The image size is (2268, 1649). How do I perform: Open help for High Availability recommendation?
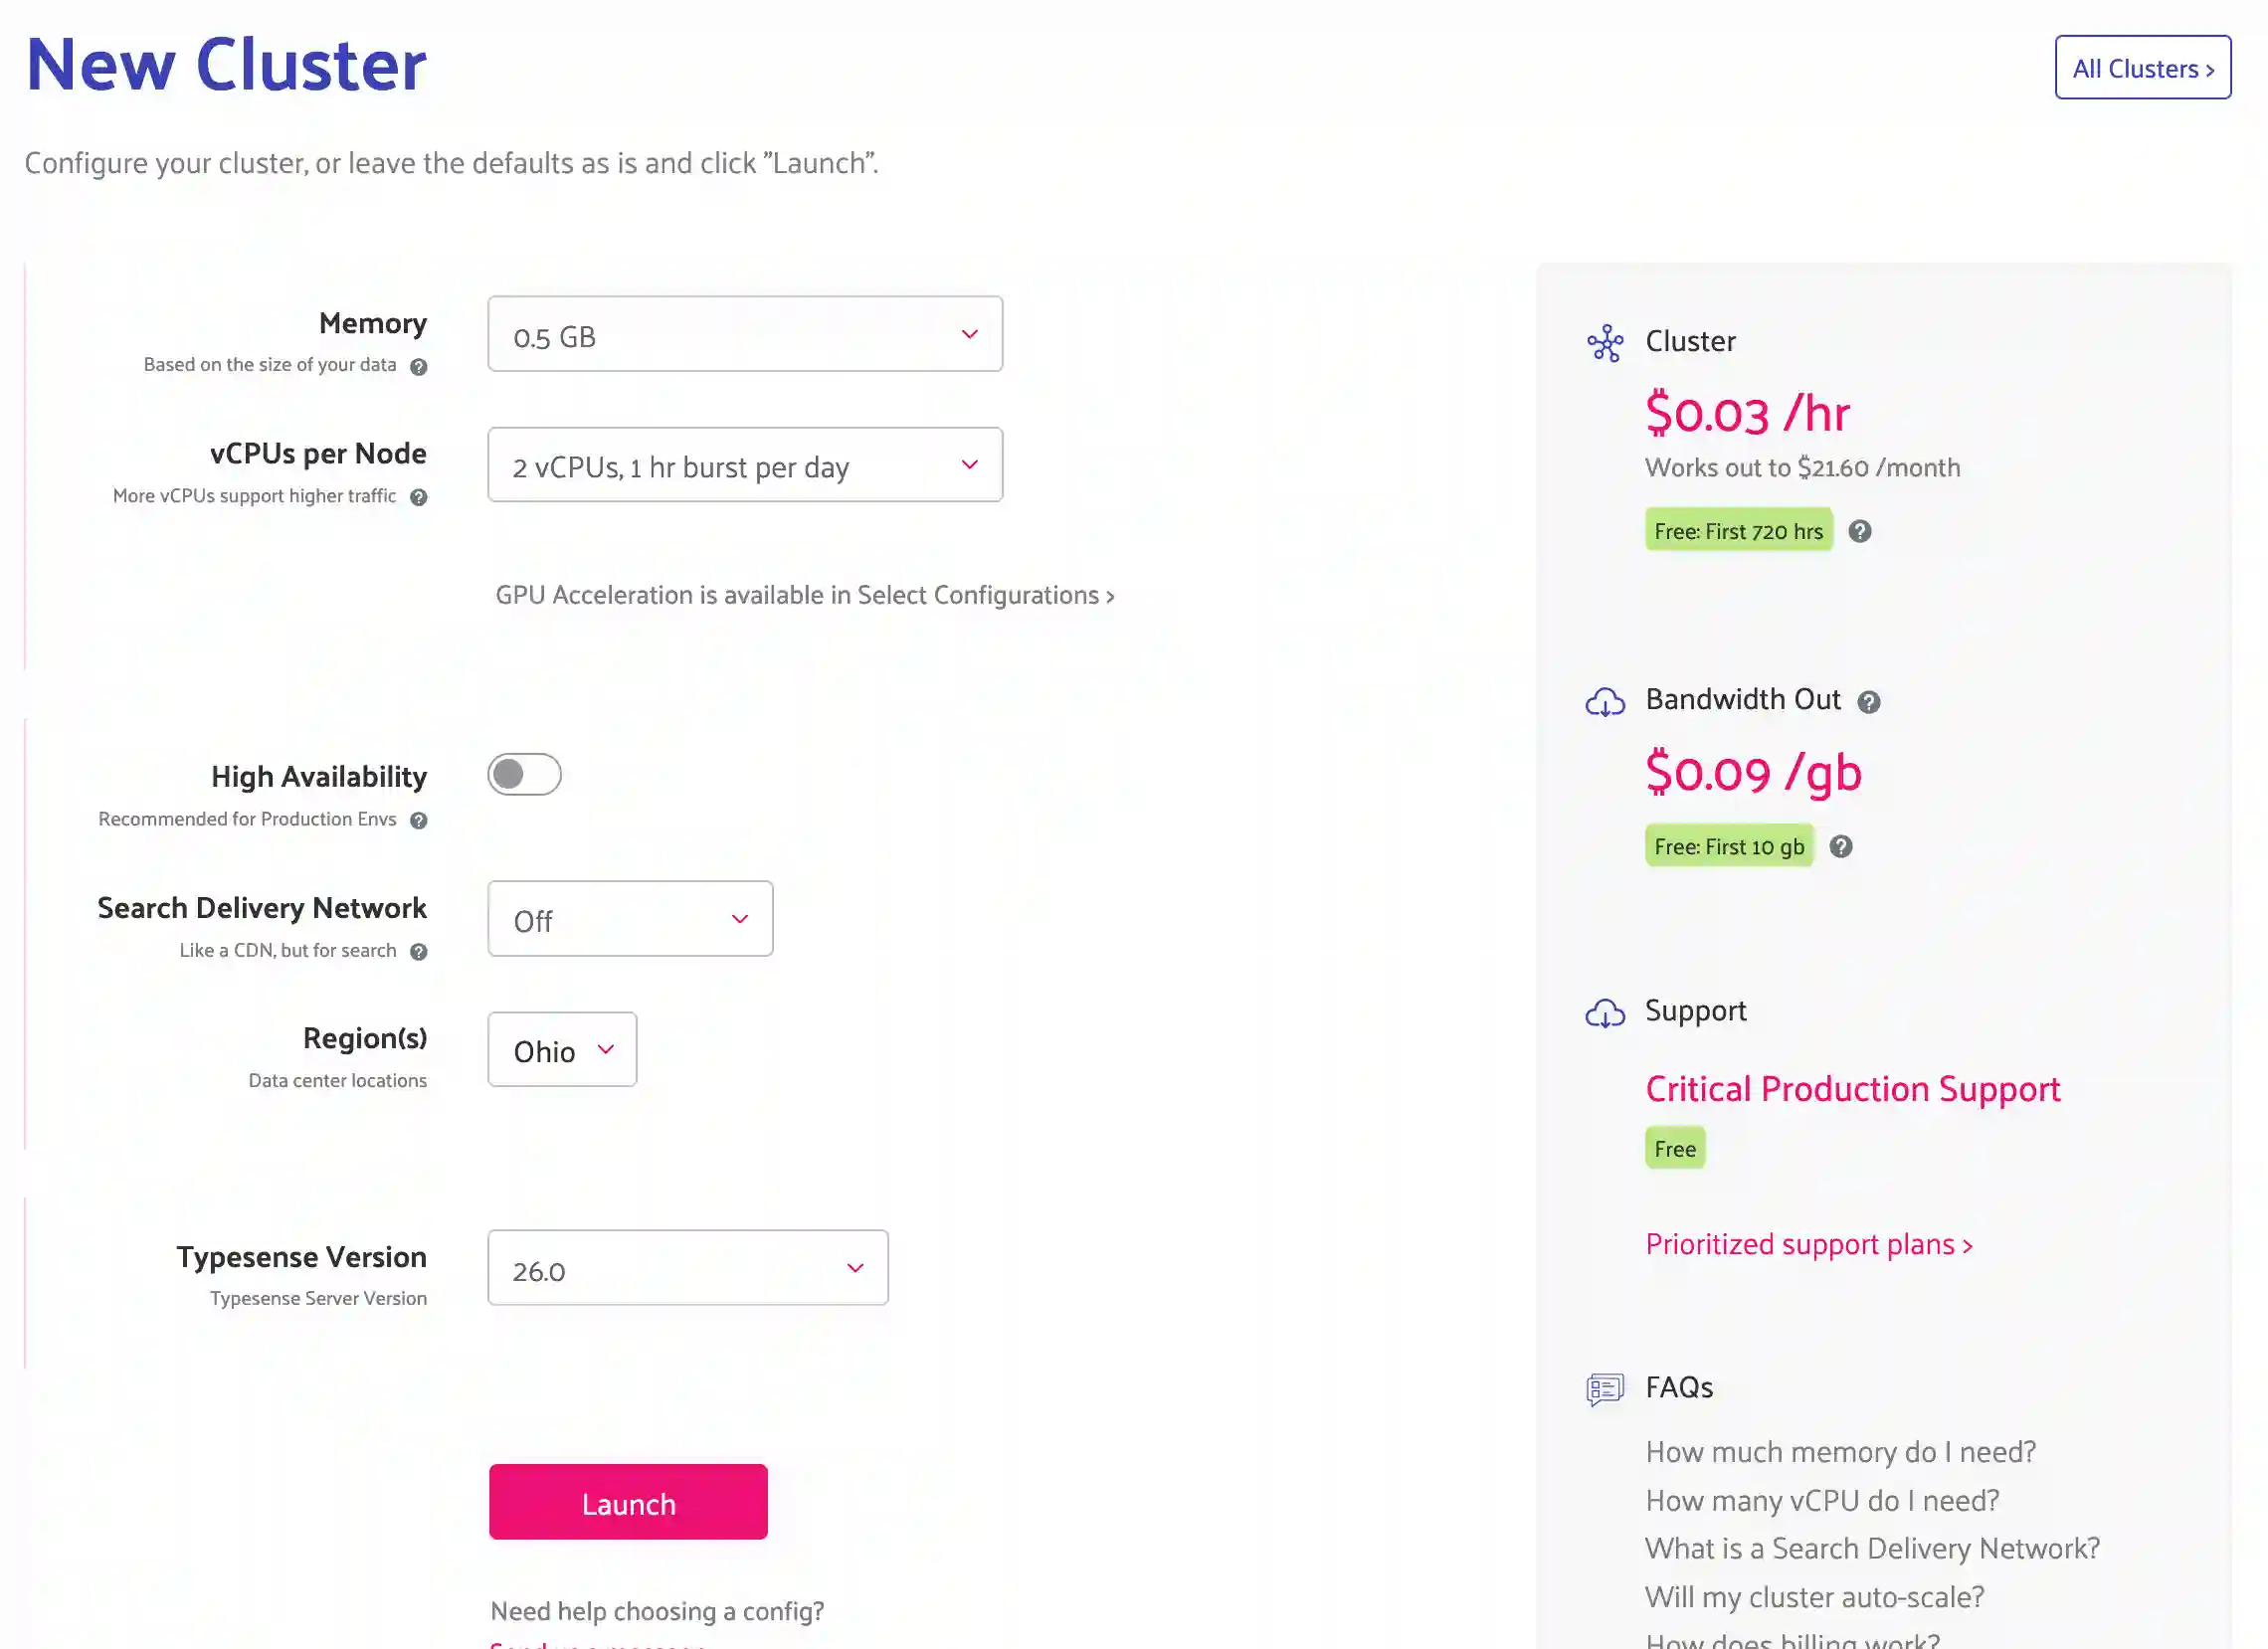tap(420, 820)
